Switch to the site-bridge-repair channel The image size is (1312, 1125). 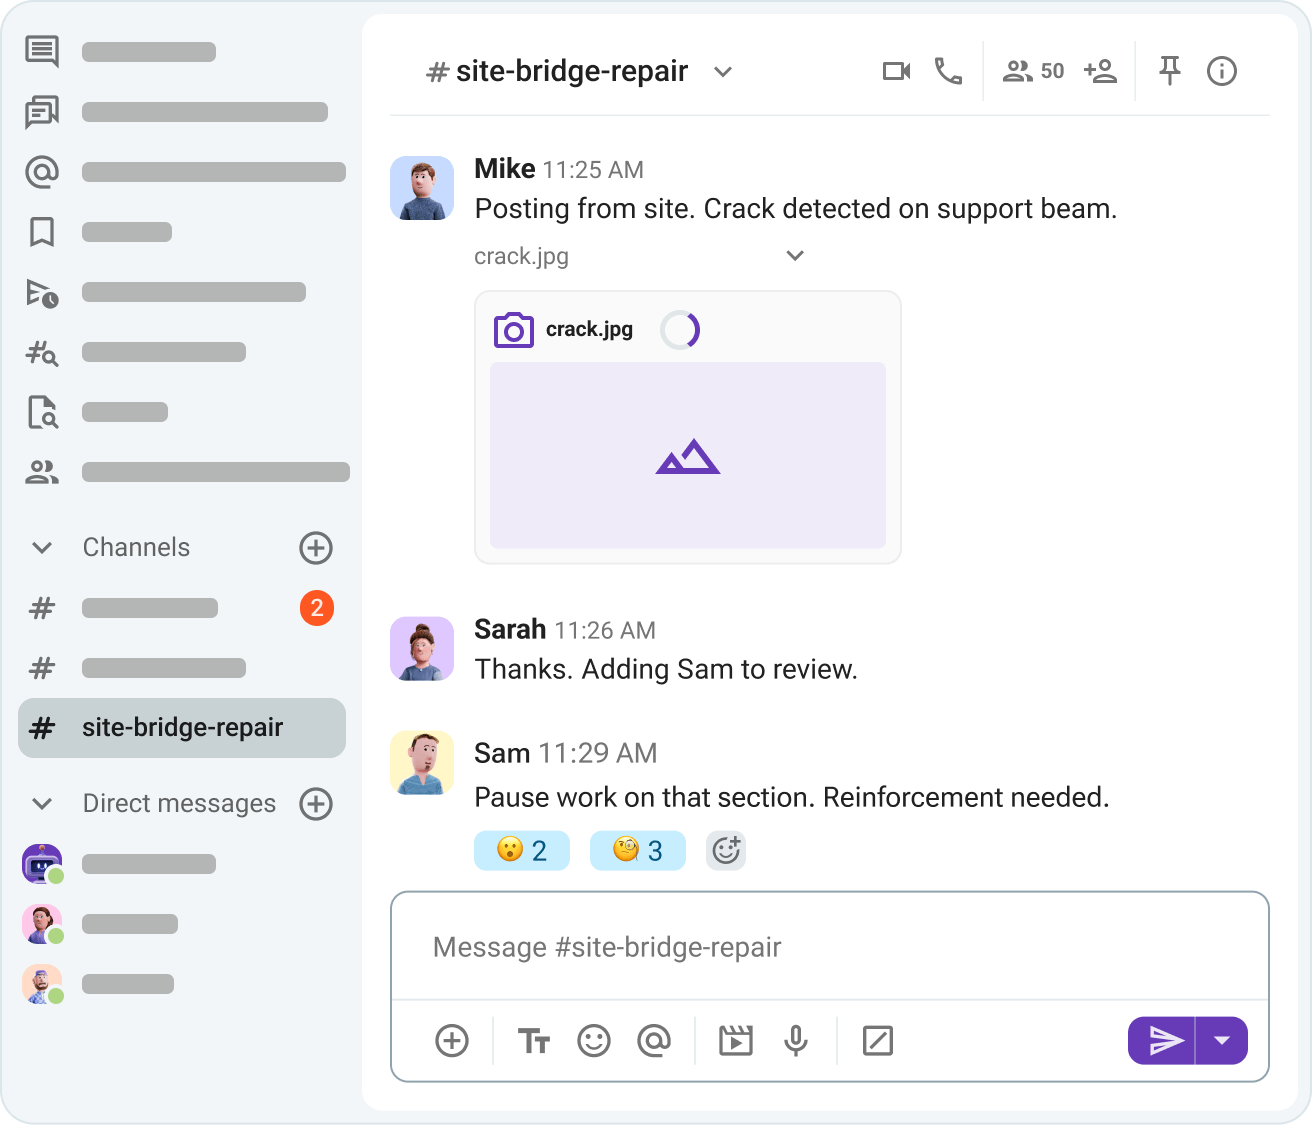[182, 728]
